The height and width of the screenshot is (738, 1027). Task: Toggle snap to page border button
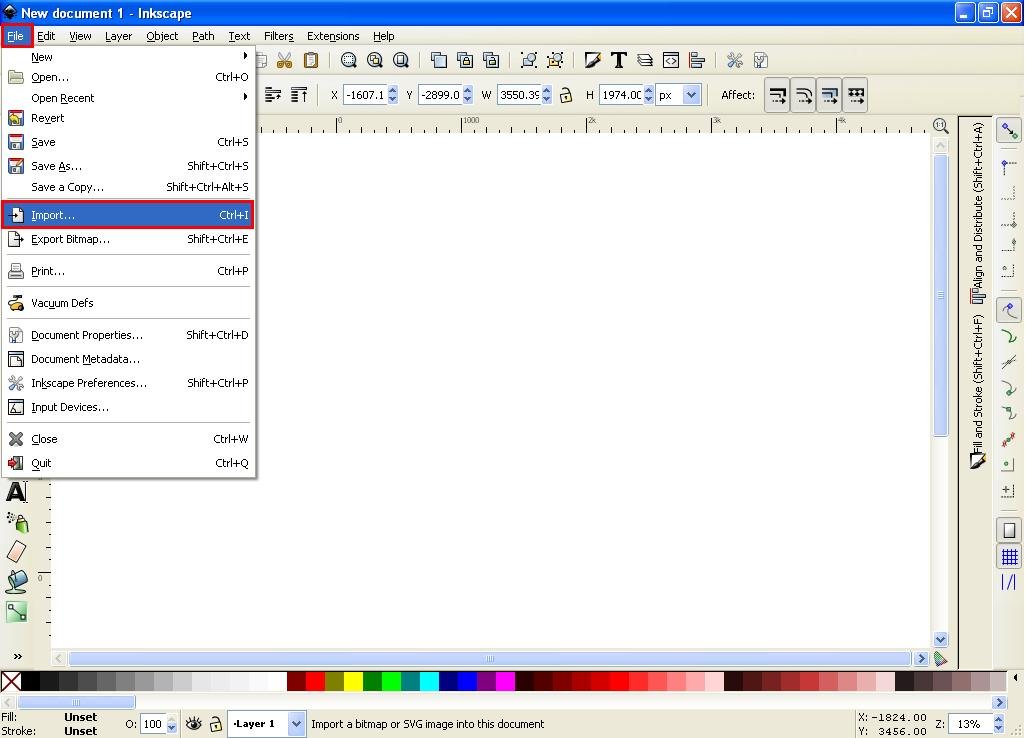click(x=1009, y=530)
